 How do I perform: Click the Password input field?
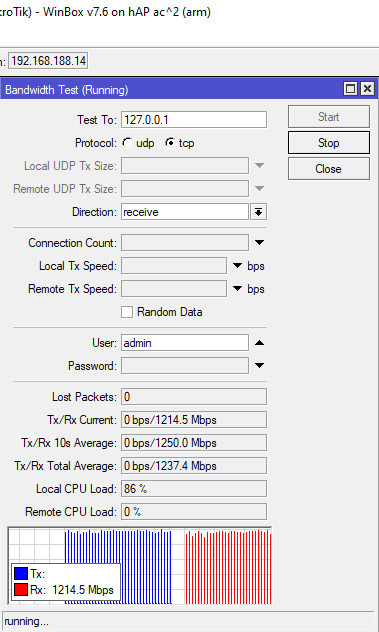tap(185, 366)
